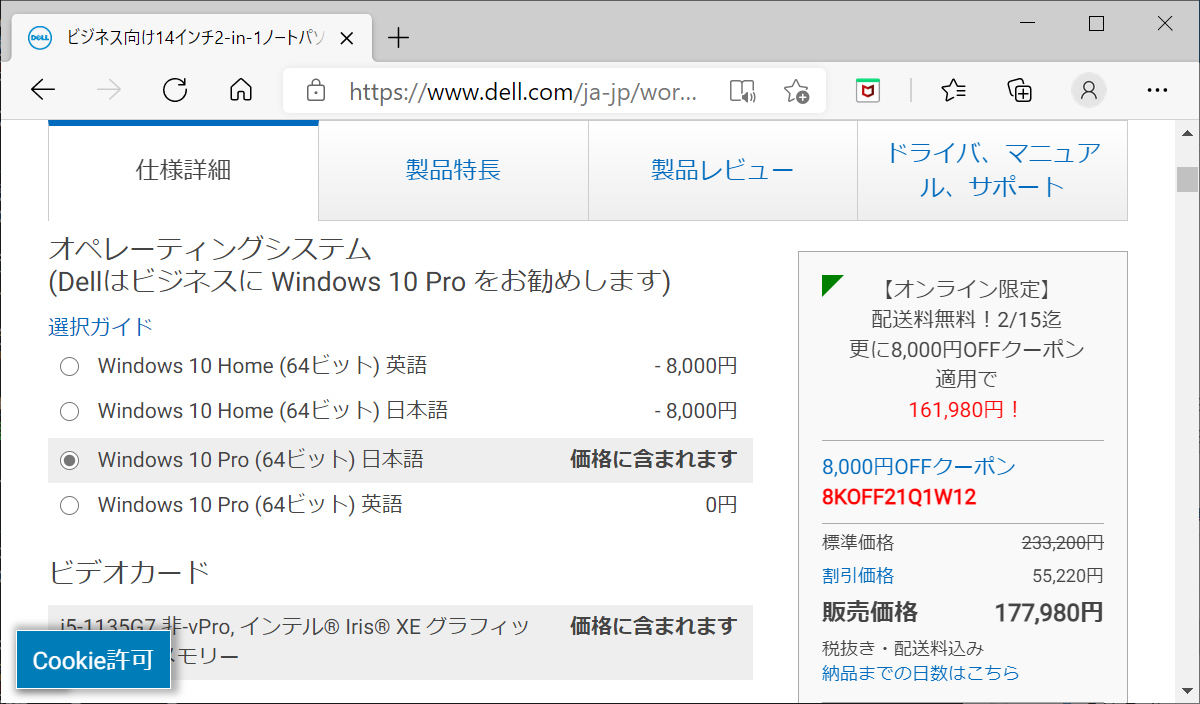Screen dimensions: 1200x704
Task: Switch to the 製品特長 tab
Action: [453, 170]
